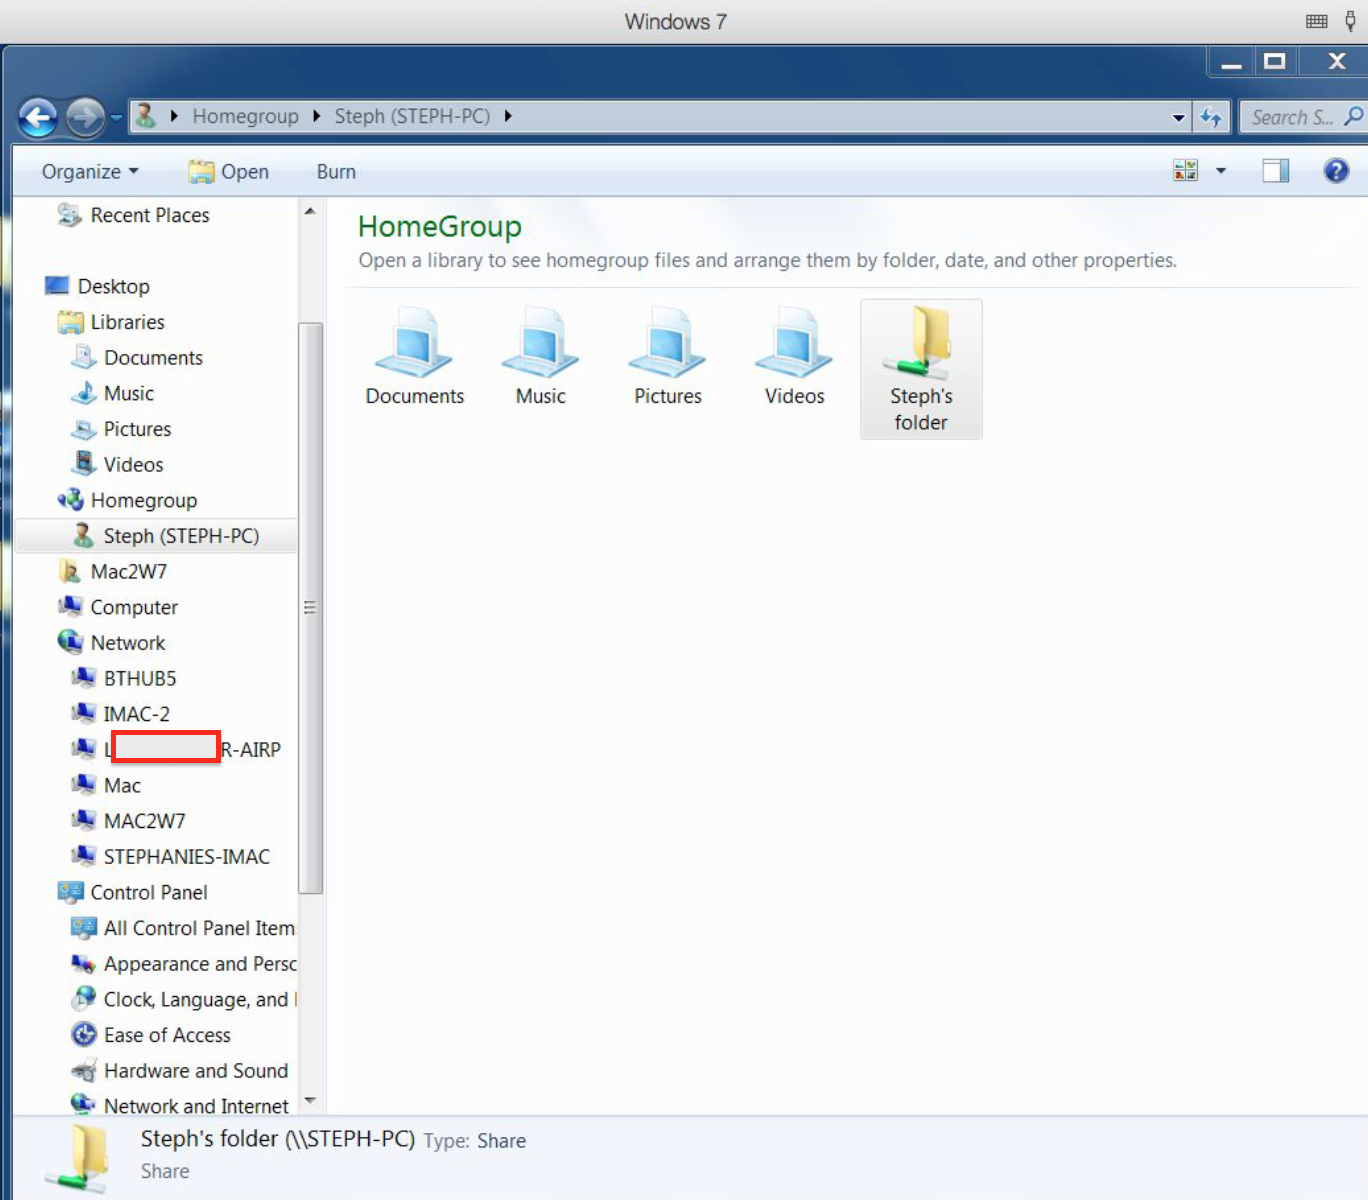Change your view icon button

click(1186, 171)
